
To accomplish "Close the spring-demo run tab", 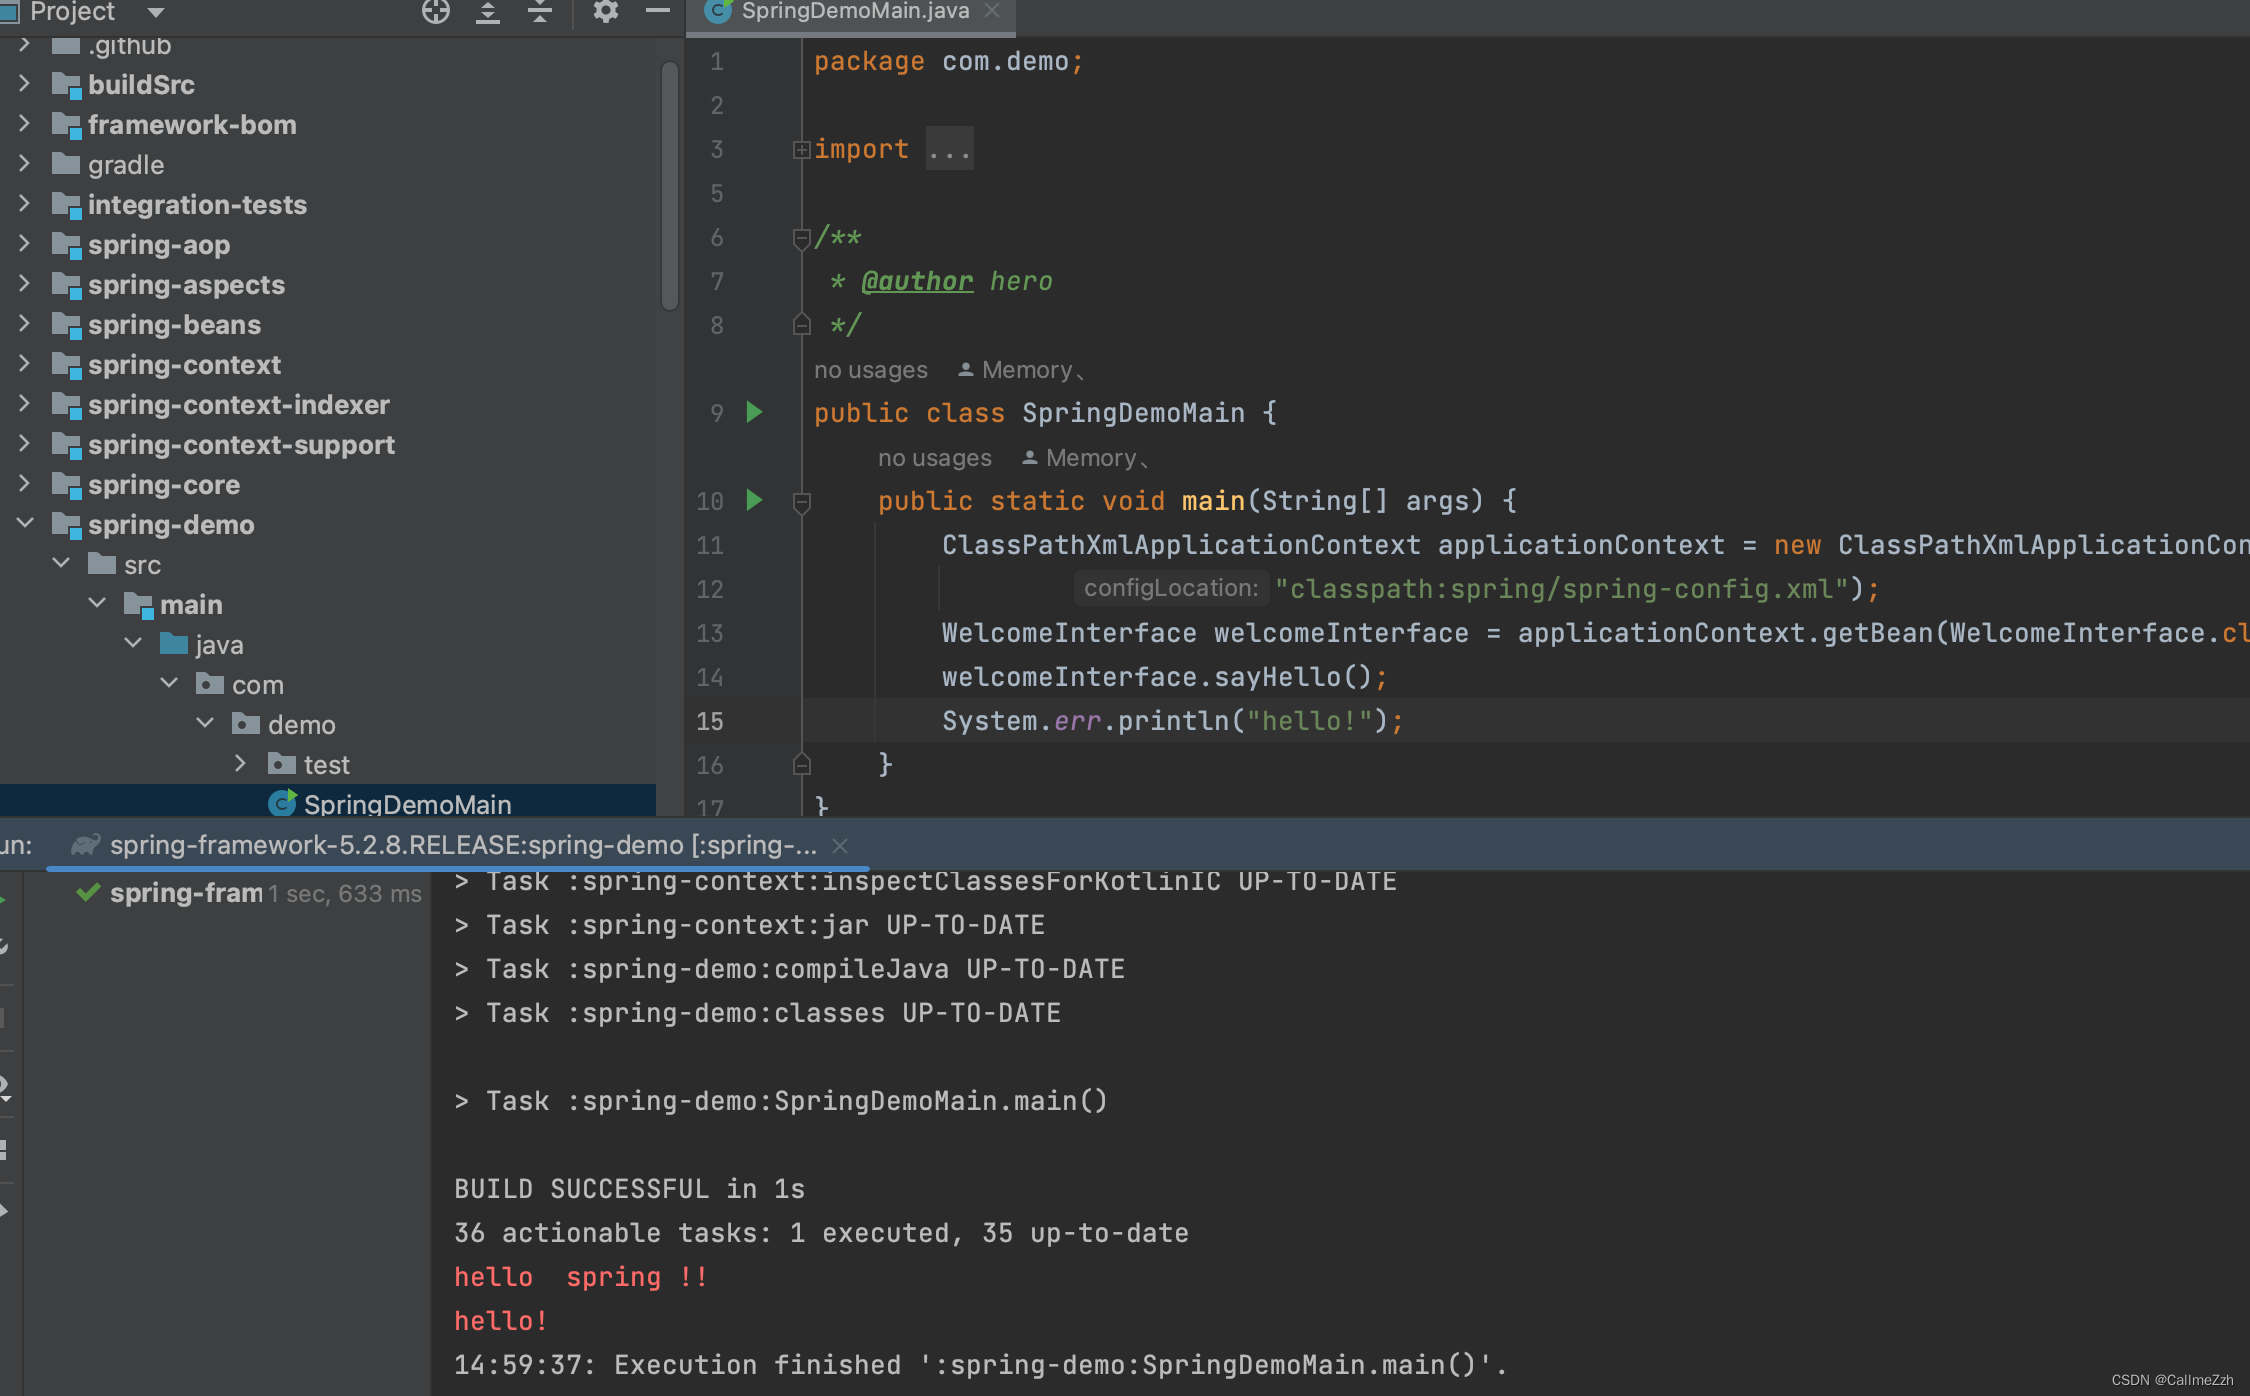I will click(x=840, y=846).
